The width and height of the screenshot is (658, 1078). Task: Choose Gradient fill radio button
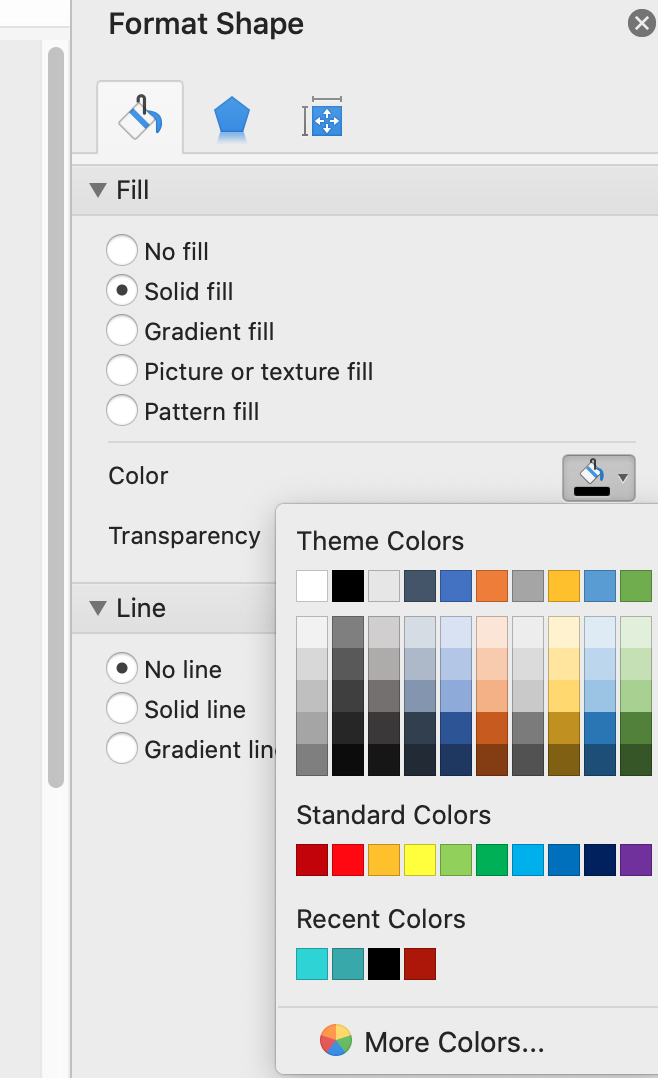(122, 331)
